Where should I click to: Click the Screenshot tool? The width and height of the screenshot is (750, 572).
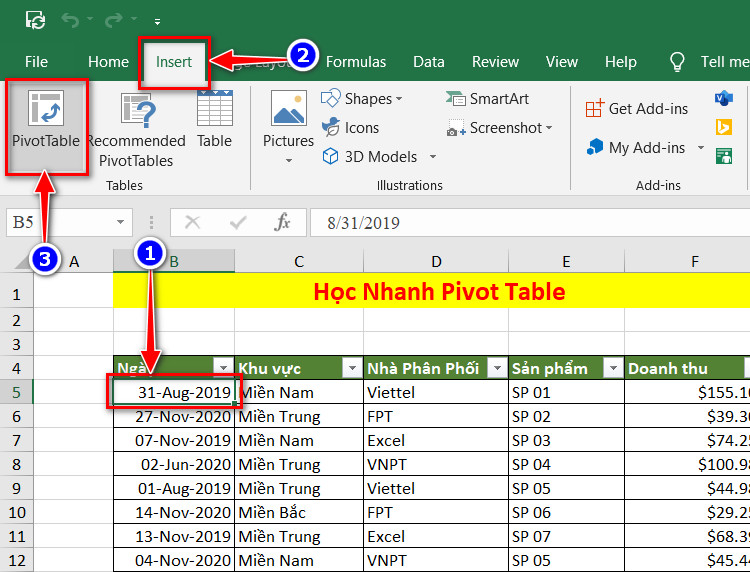(x=499, y=128)
